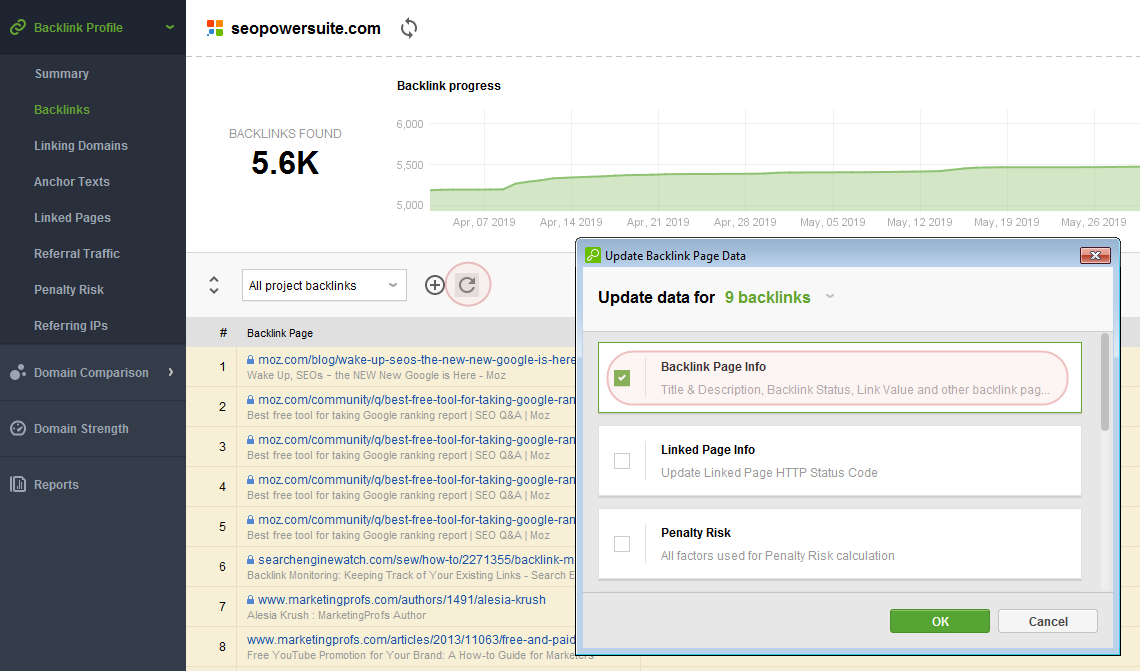Viewport: 1140px width, 671px height.
Task: Close the Update Backlink Page Data dialog
Action: (1095, 255)
